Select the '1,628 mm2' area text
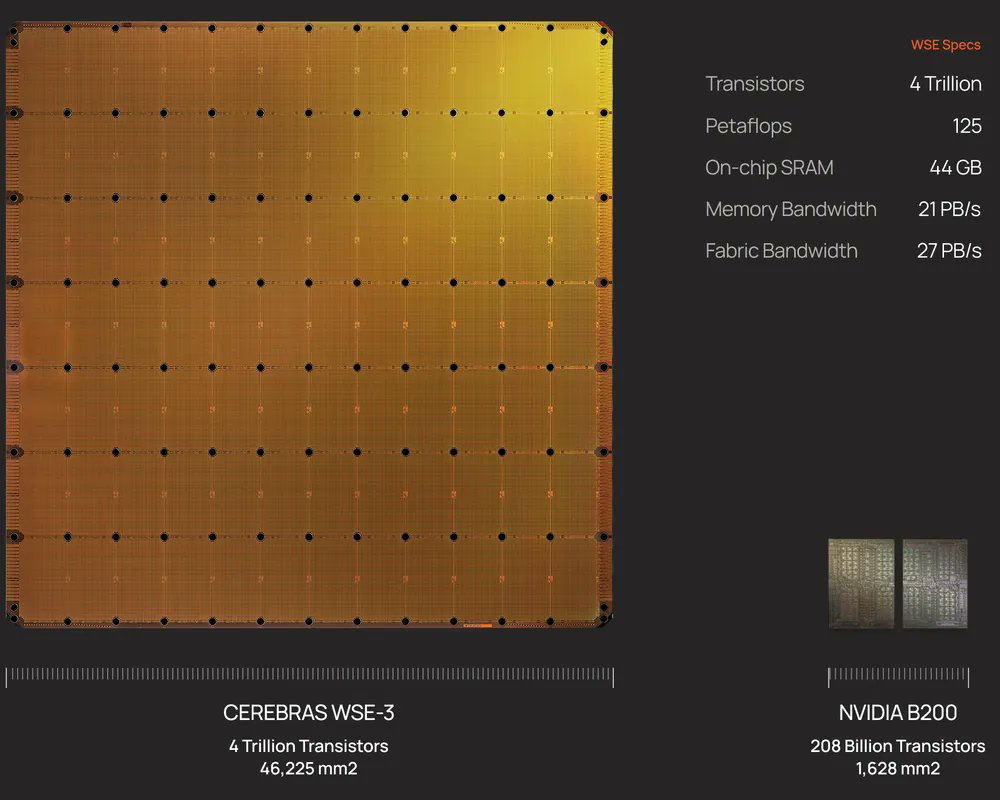Viewport: 1000px width, 800px height. click(898, 768)
